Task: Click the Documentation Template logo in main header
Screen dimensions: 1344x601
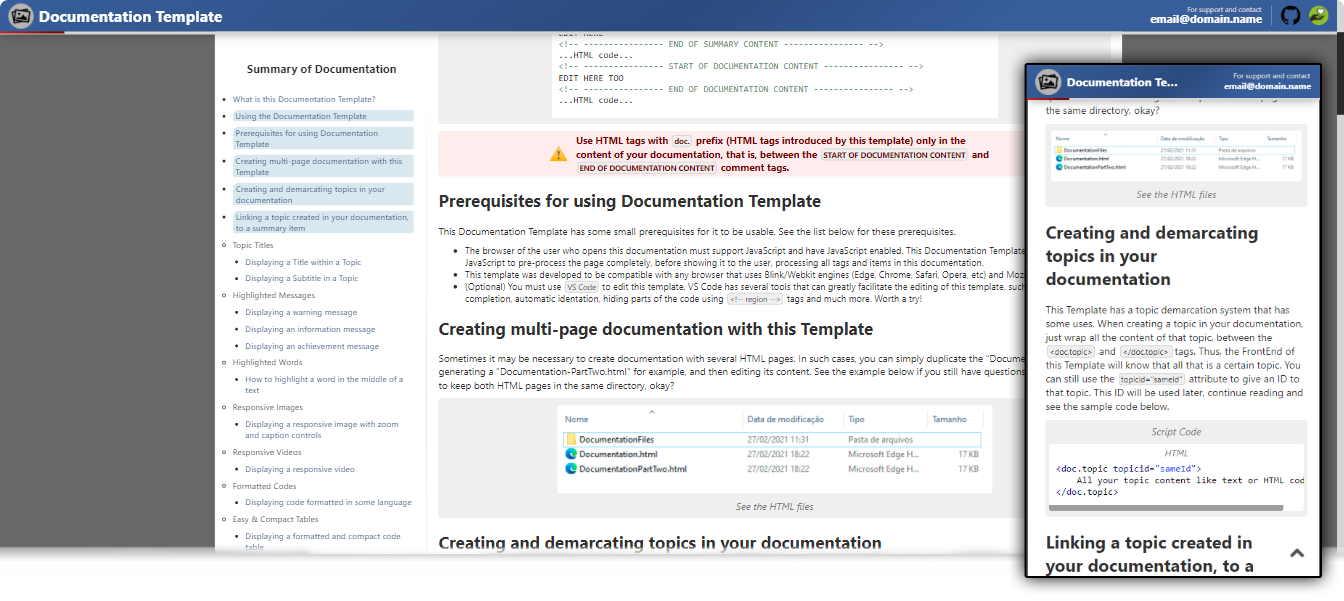Action: pos(20,16)
